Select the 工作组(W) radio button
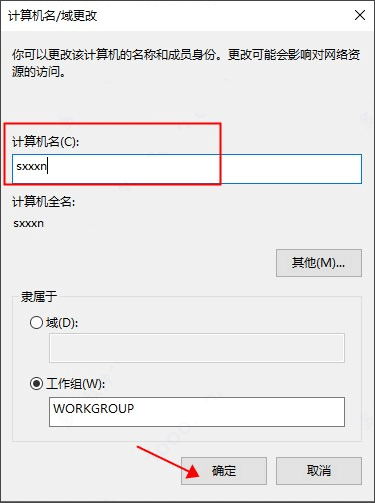This screenshot has height=503, width=375. pyautogui.click(x=36, y=384)
